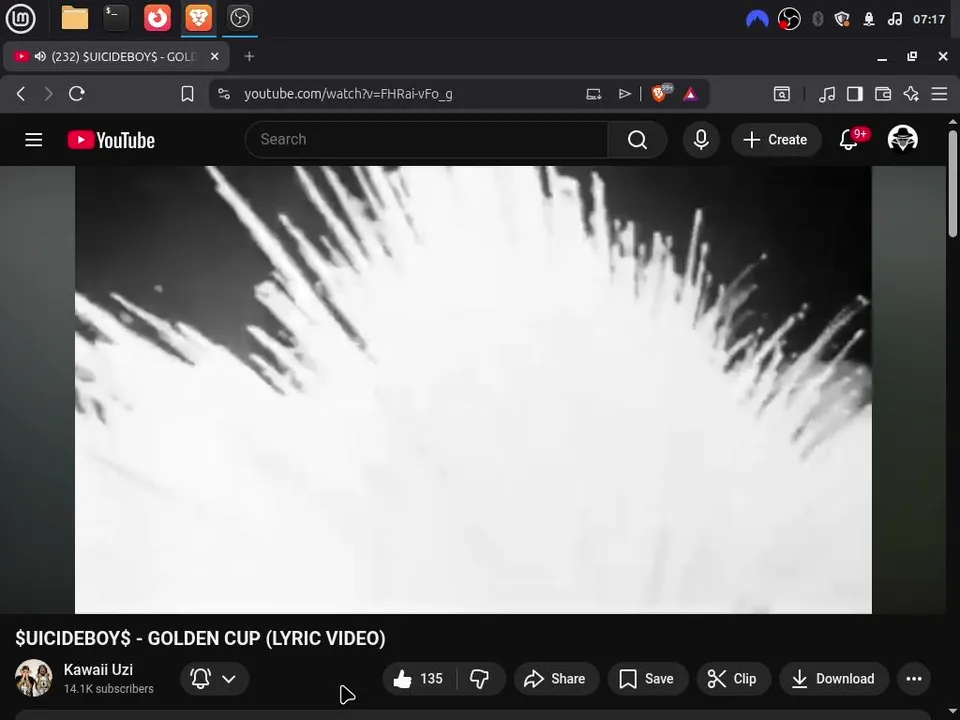
Task: Submit search with magnifier button
Action: [637, 140]
